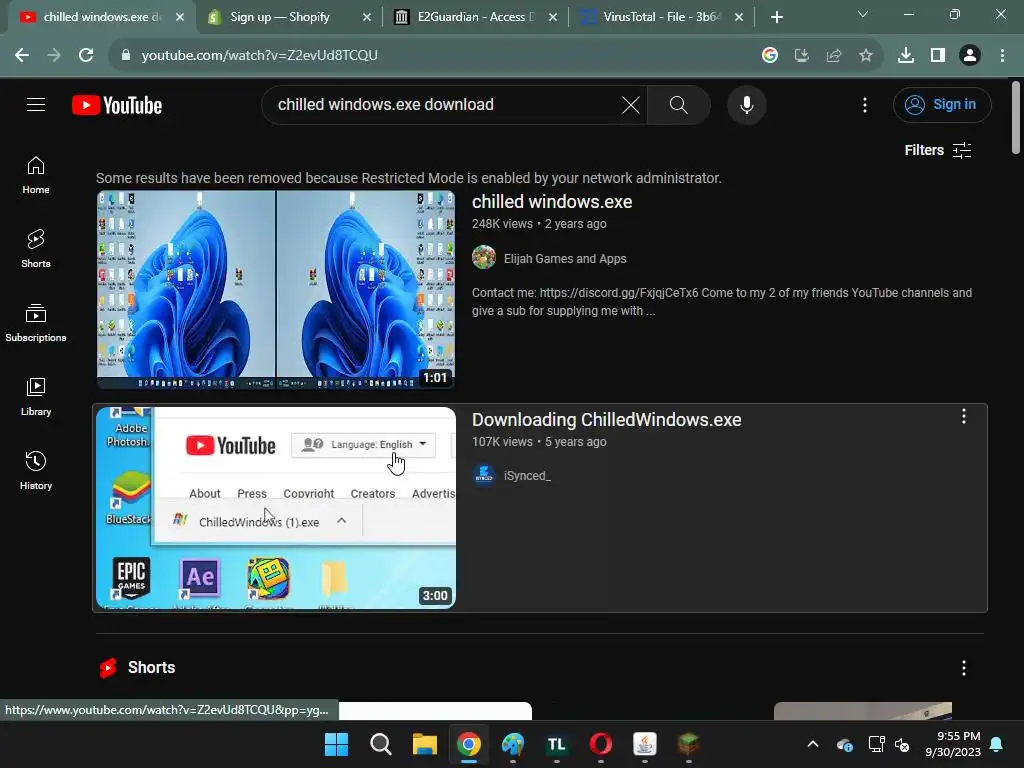Open YouTube settings three-dot menu in header

tap(865, 104)
